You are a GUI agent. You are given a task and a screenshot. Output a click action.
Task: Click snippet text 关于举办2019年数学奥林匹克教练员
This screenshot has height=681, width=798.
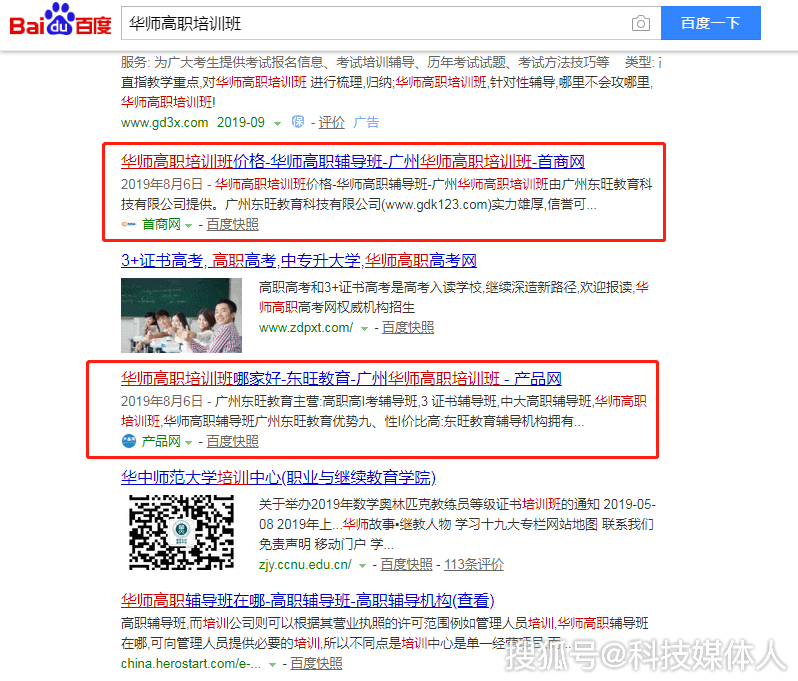point(390,504)
